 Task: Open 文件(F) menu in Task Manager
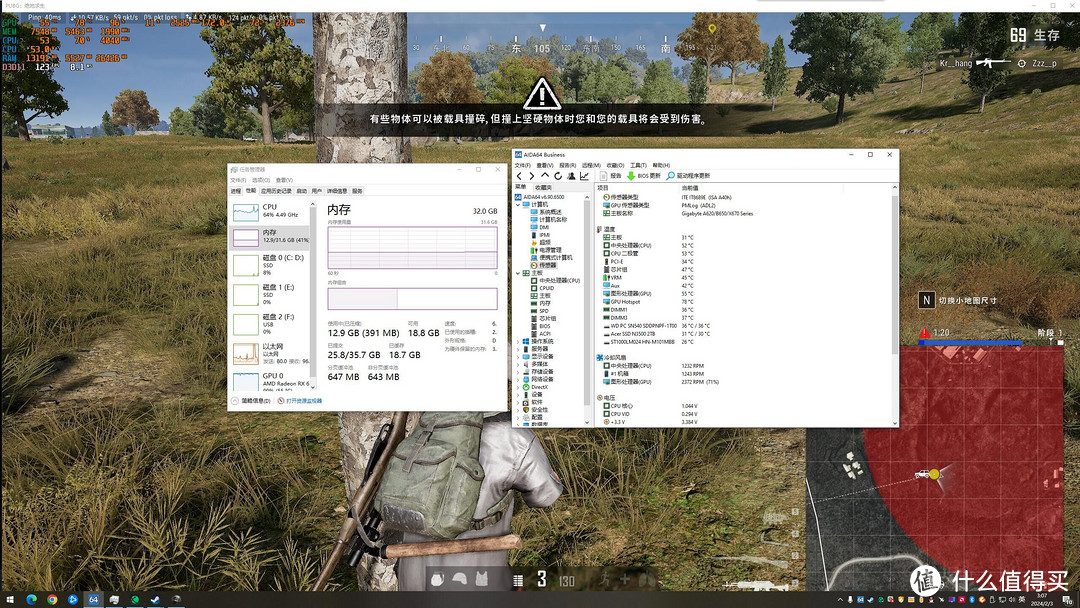pyautogui.click(x=238, y=180)
